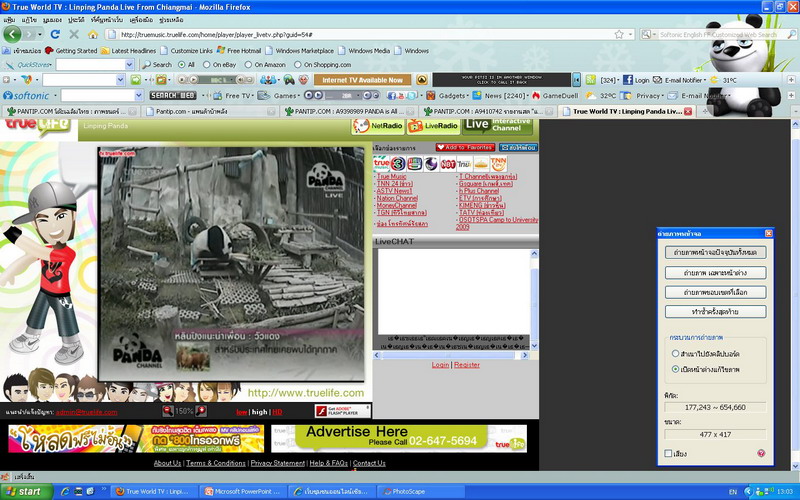This screenshot has width=800, height=500.
Task: Go to the browser home page icon
Action: click(x=93, y=34)
